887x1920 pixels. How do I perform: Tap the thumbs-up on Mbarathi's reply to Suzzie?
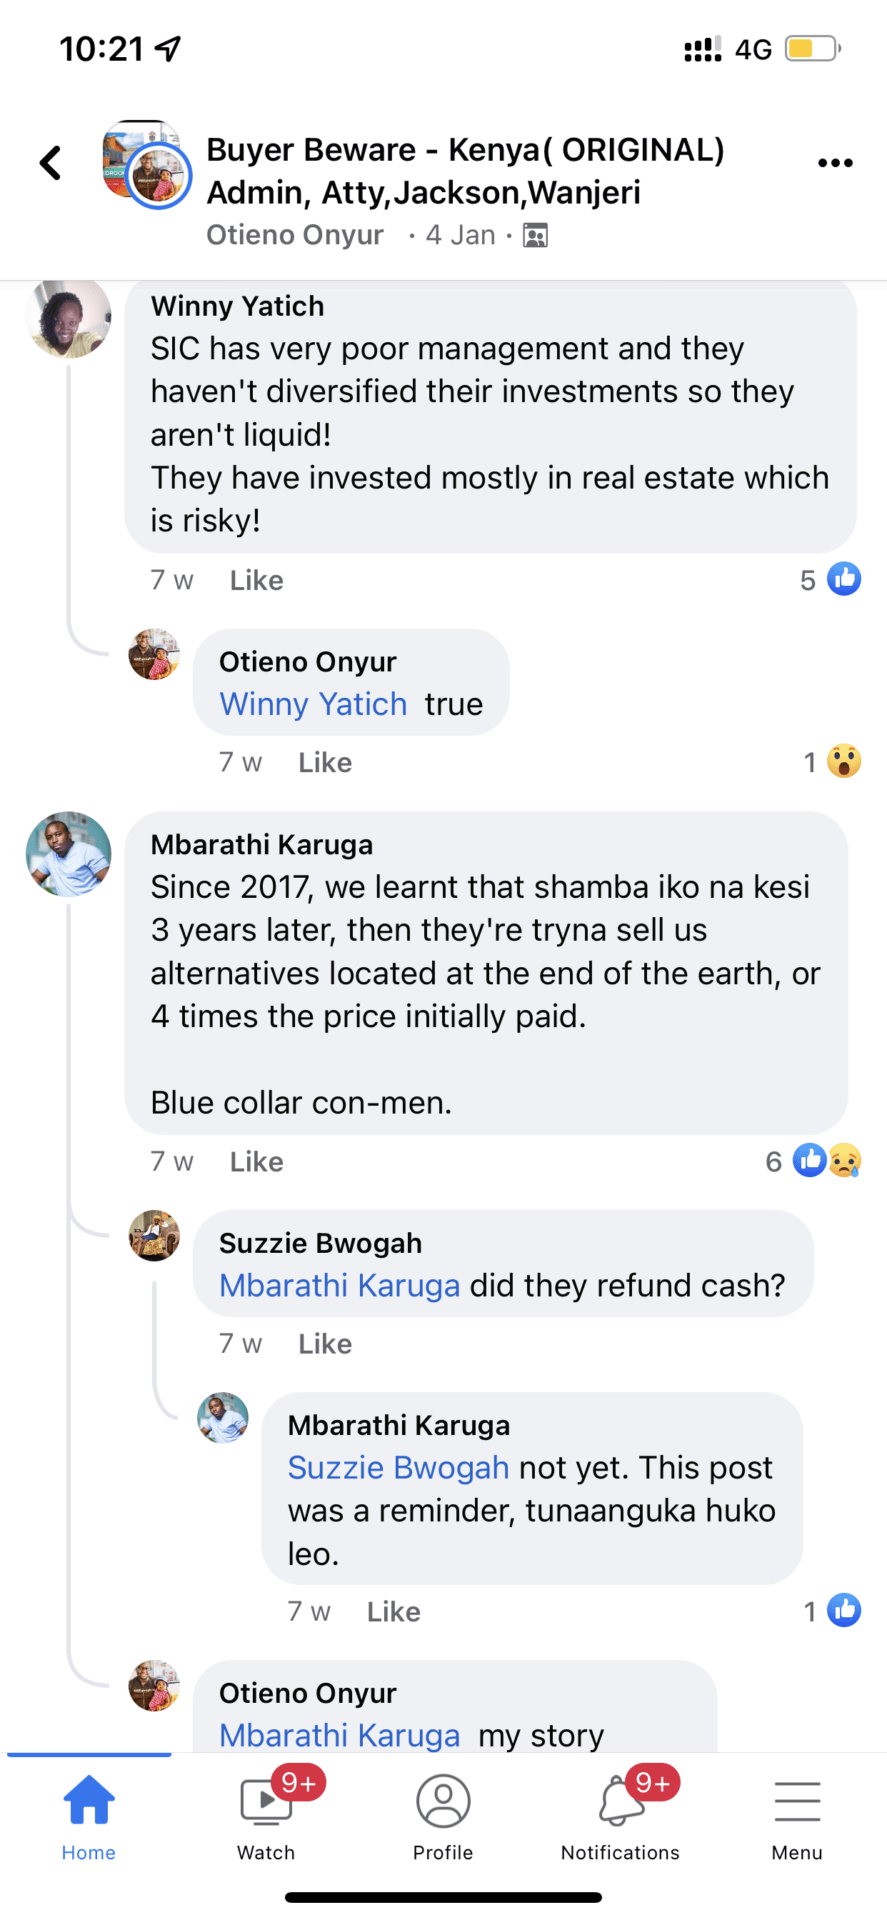tap(844, 1611)
